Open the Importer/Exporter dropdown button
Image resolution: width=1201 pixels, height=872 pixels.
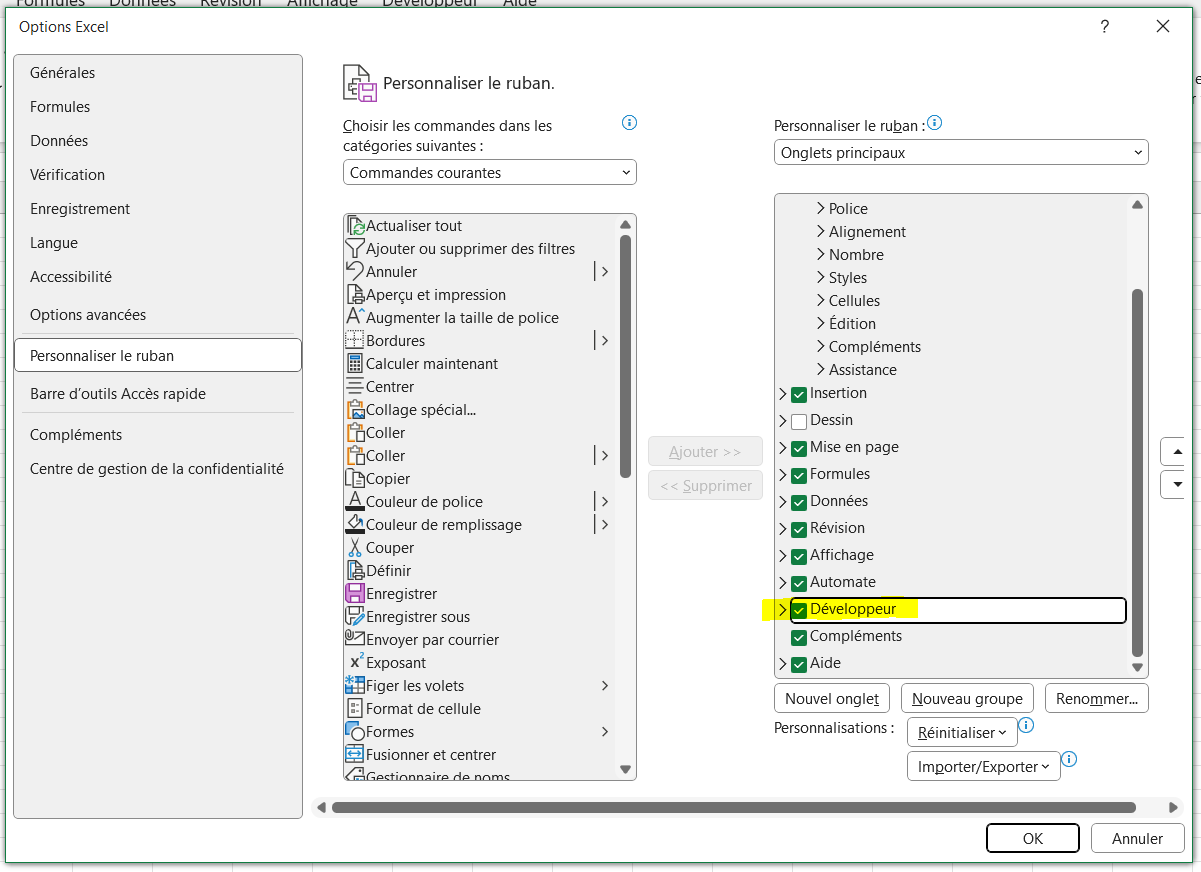click(x=984, y=767)
